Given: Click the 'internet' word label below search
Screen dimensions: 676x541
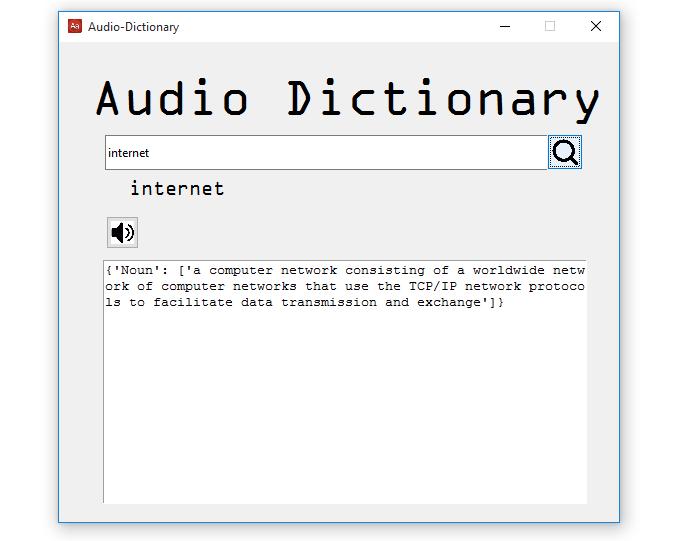Looking at the screenshot, I should click(x=177, y=189).
